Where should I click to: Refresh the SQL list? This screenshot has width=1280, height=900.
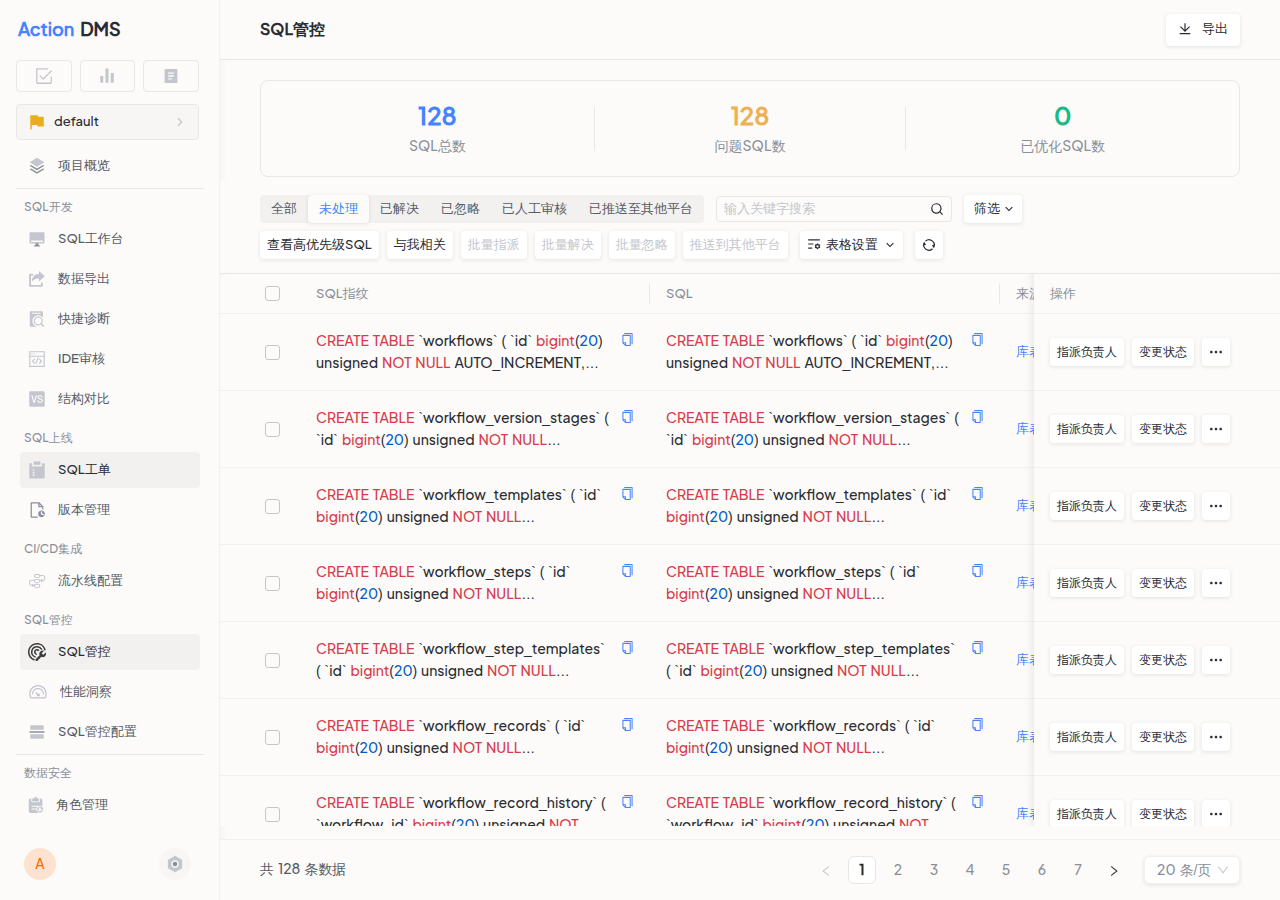(x=928, y=244)
